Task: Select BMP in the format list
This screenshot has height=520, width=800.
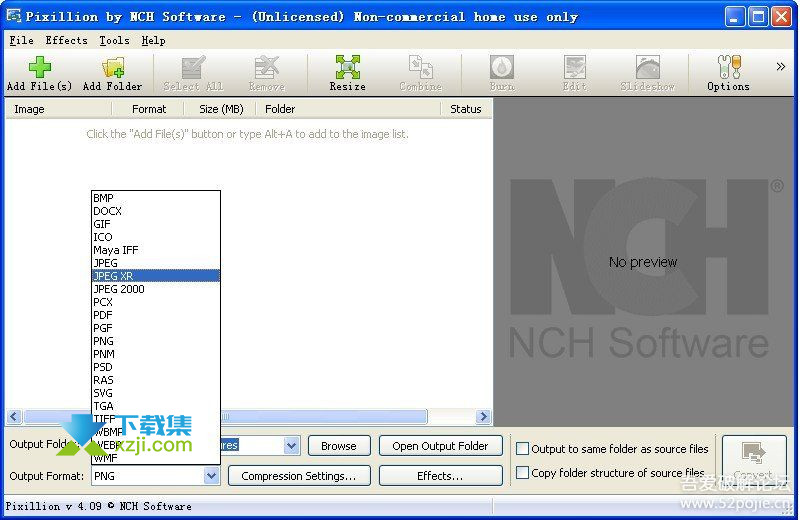Action: (x=156, y=198)
